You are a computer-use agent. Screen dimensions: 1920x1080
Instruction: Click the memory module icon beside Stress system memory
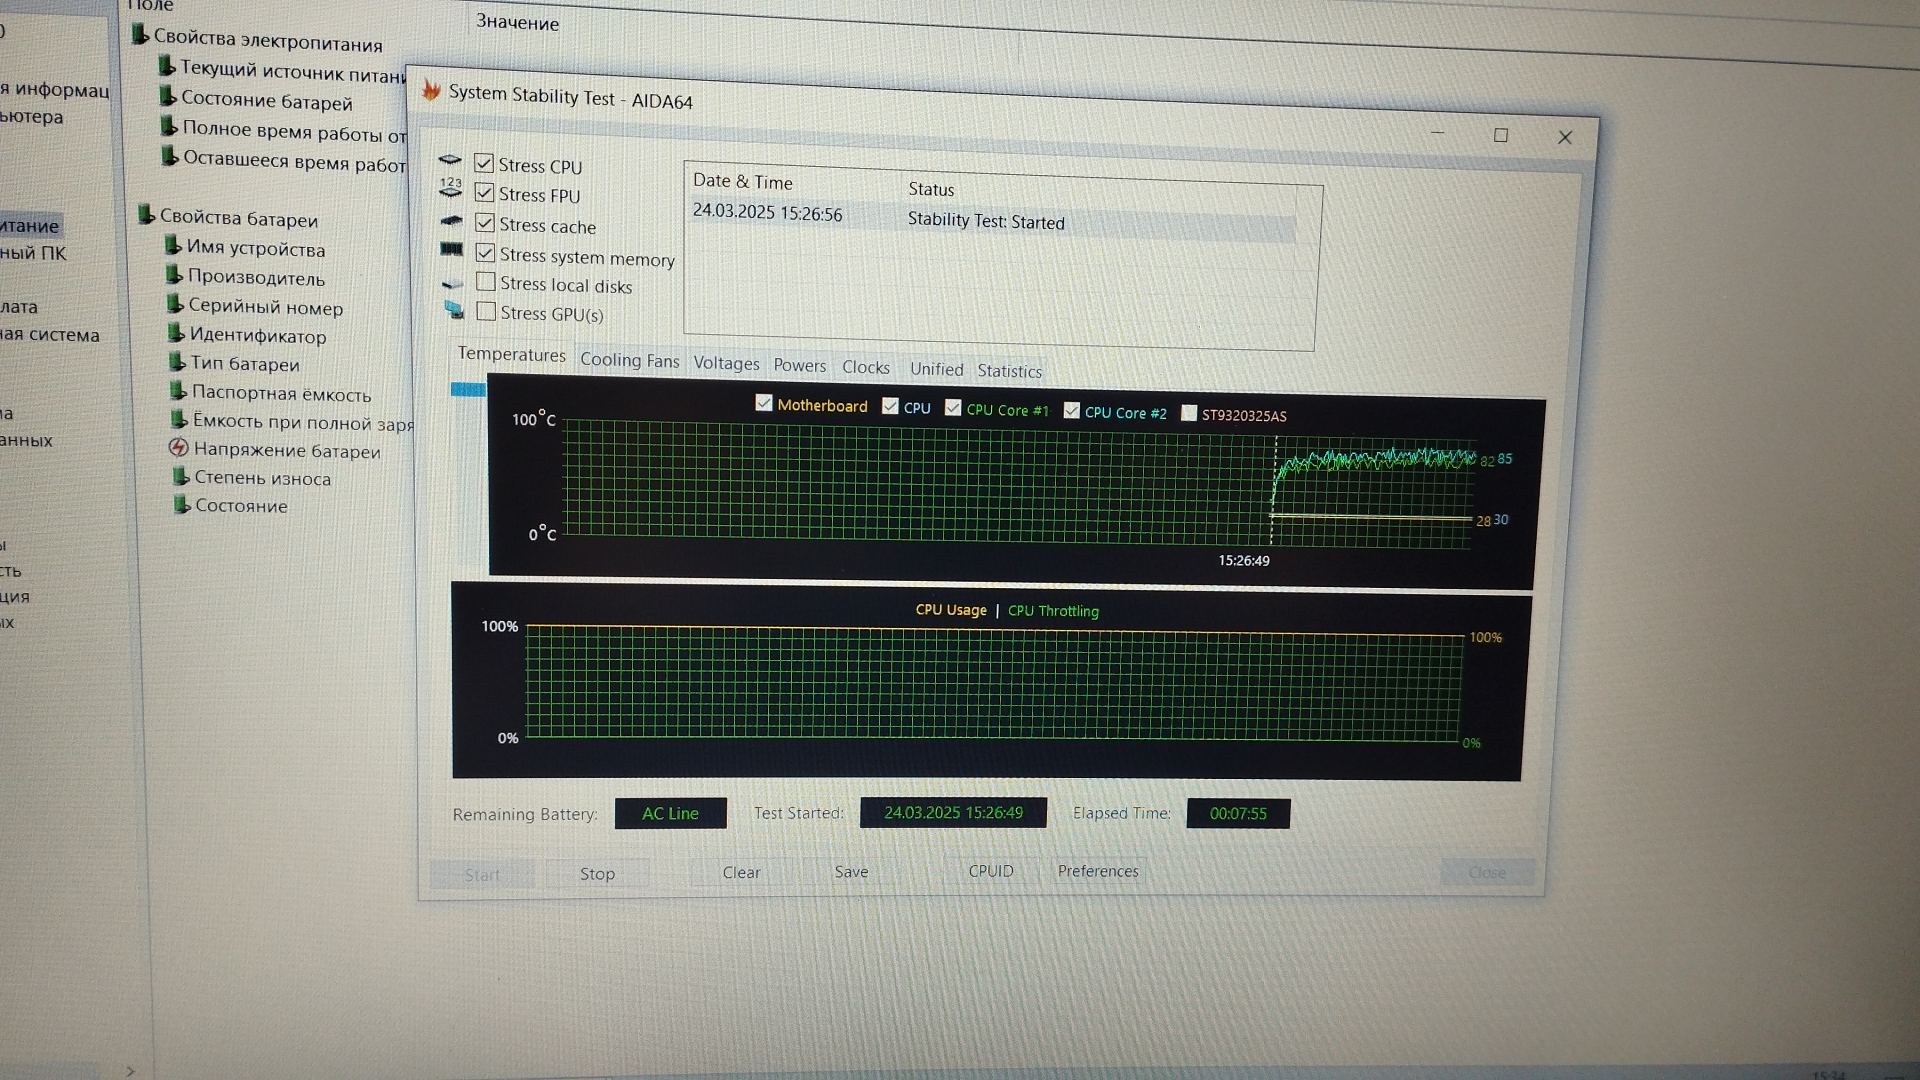click(452, 249)
